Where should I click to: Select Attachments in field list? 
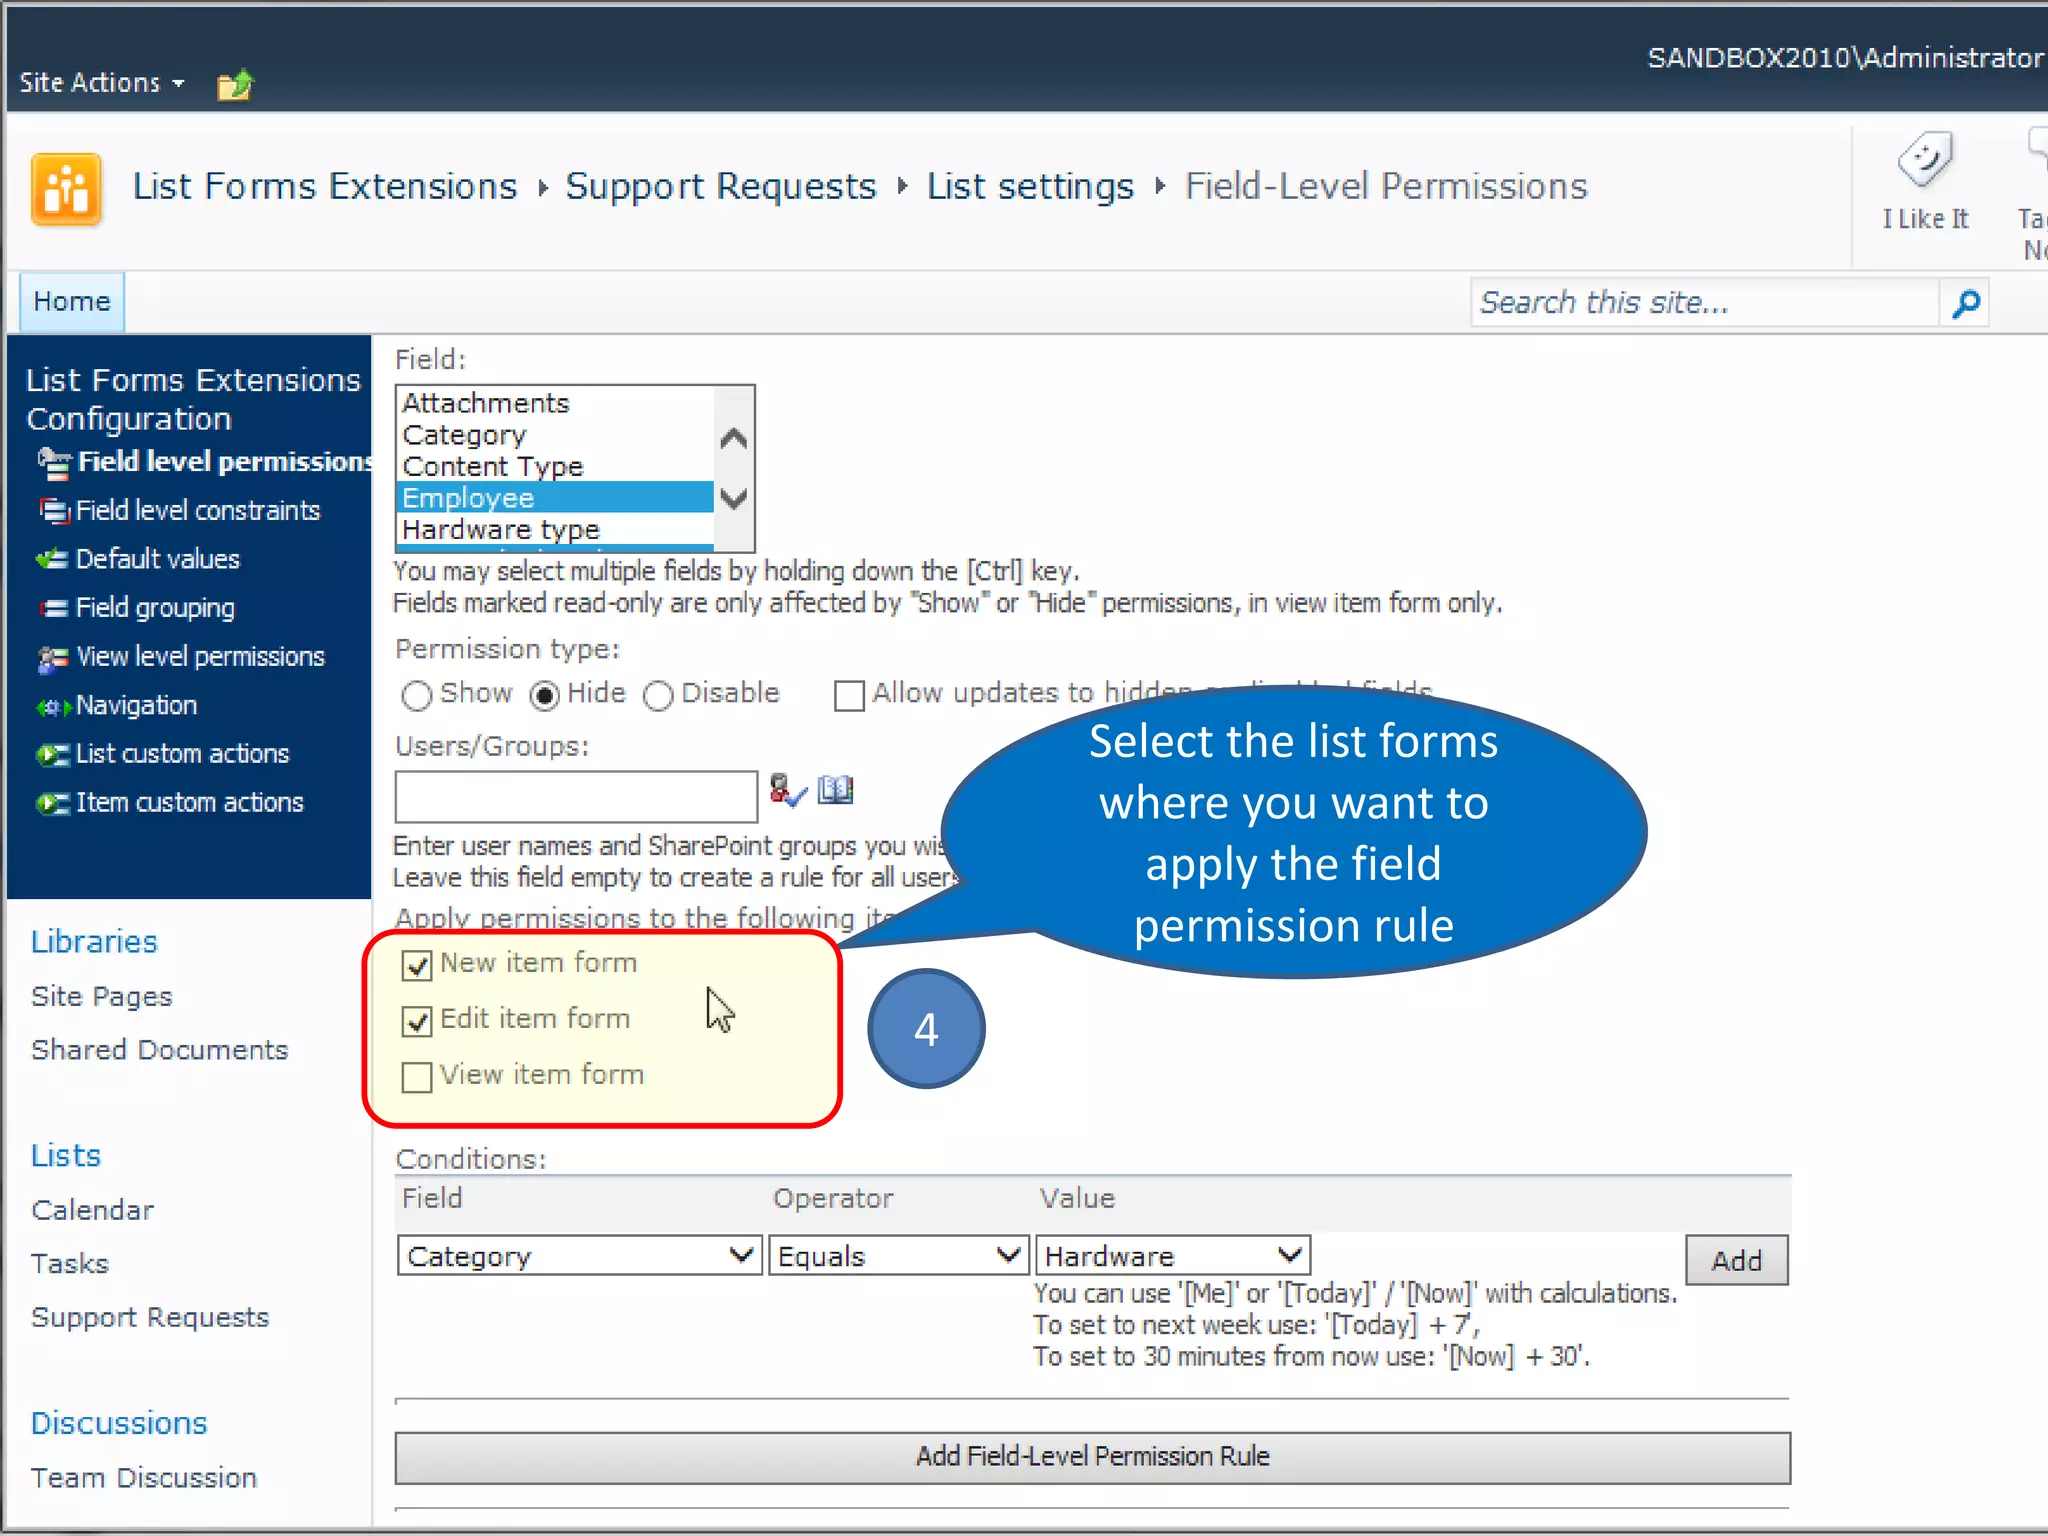click(555, 403)
